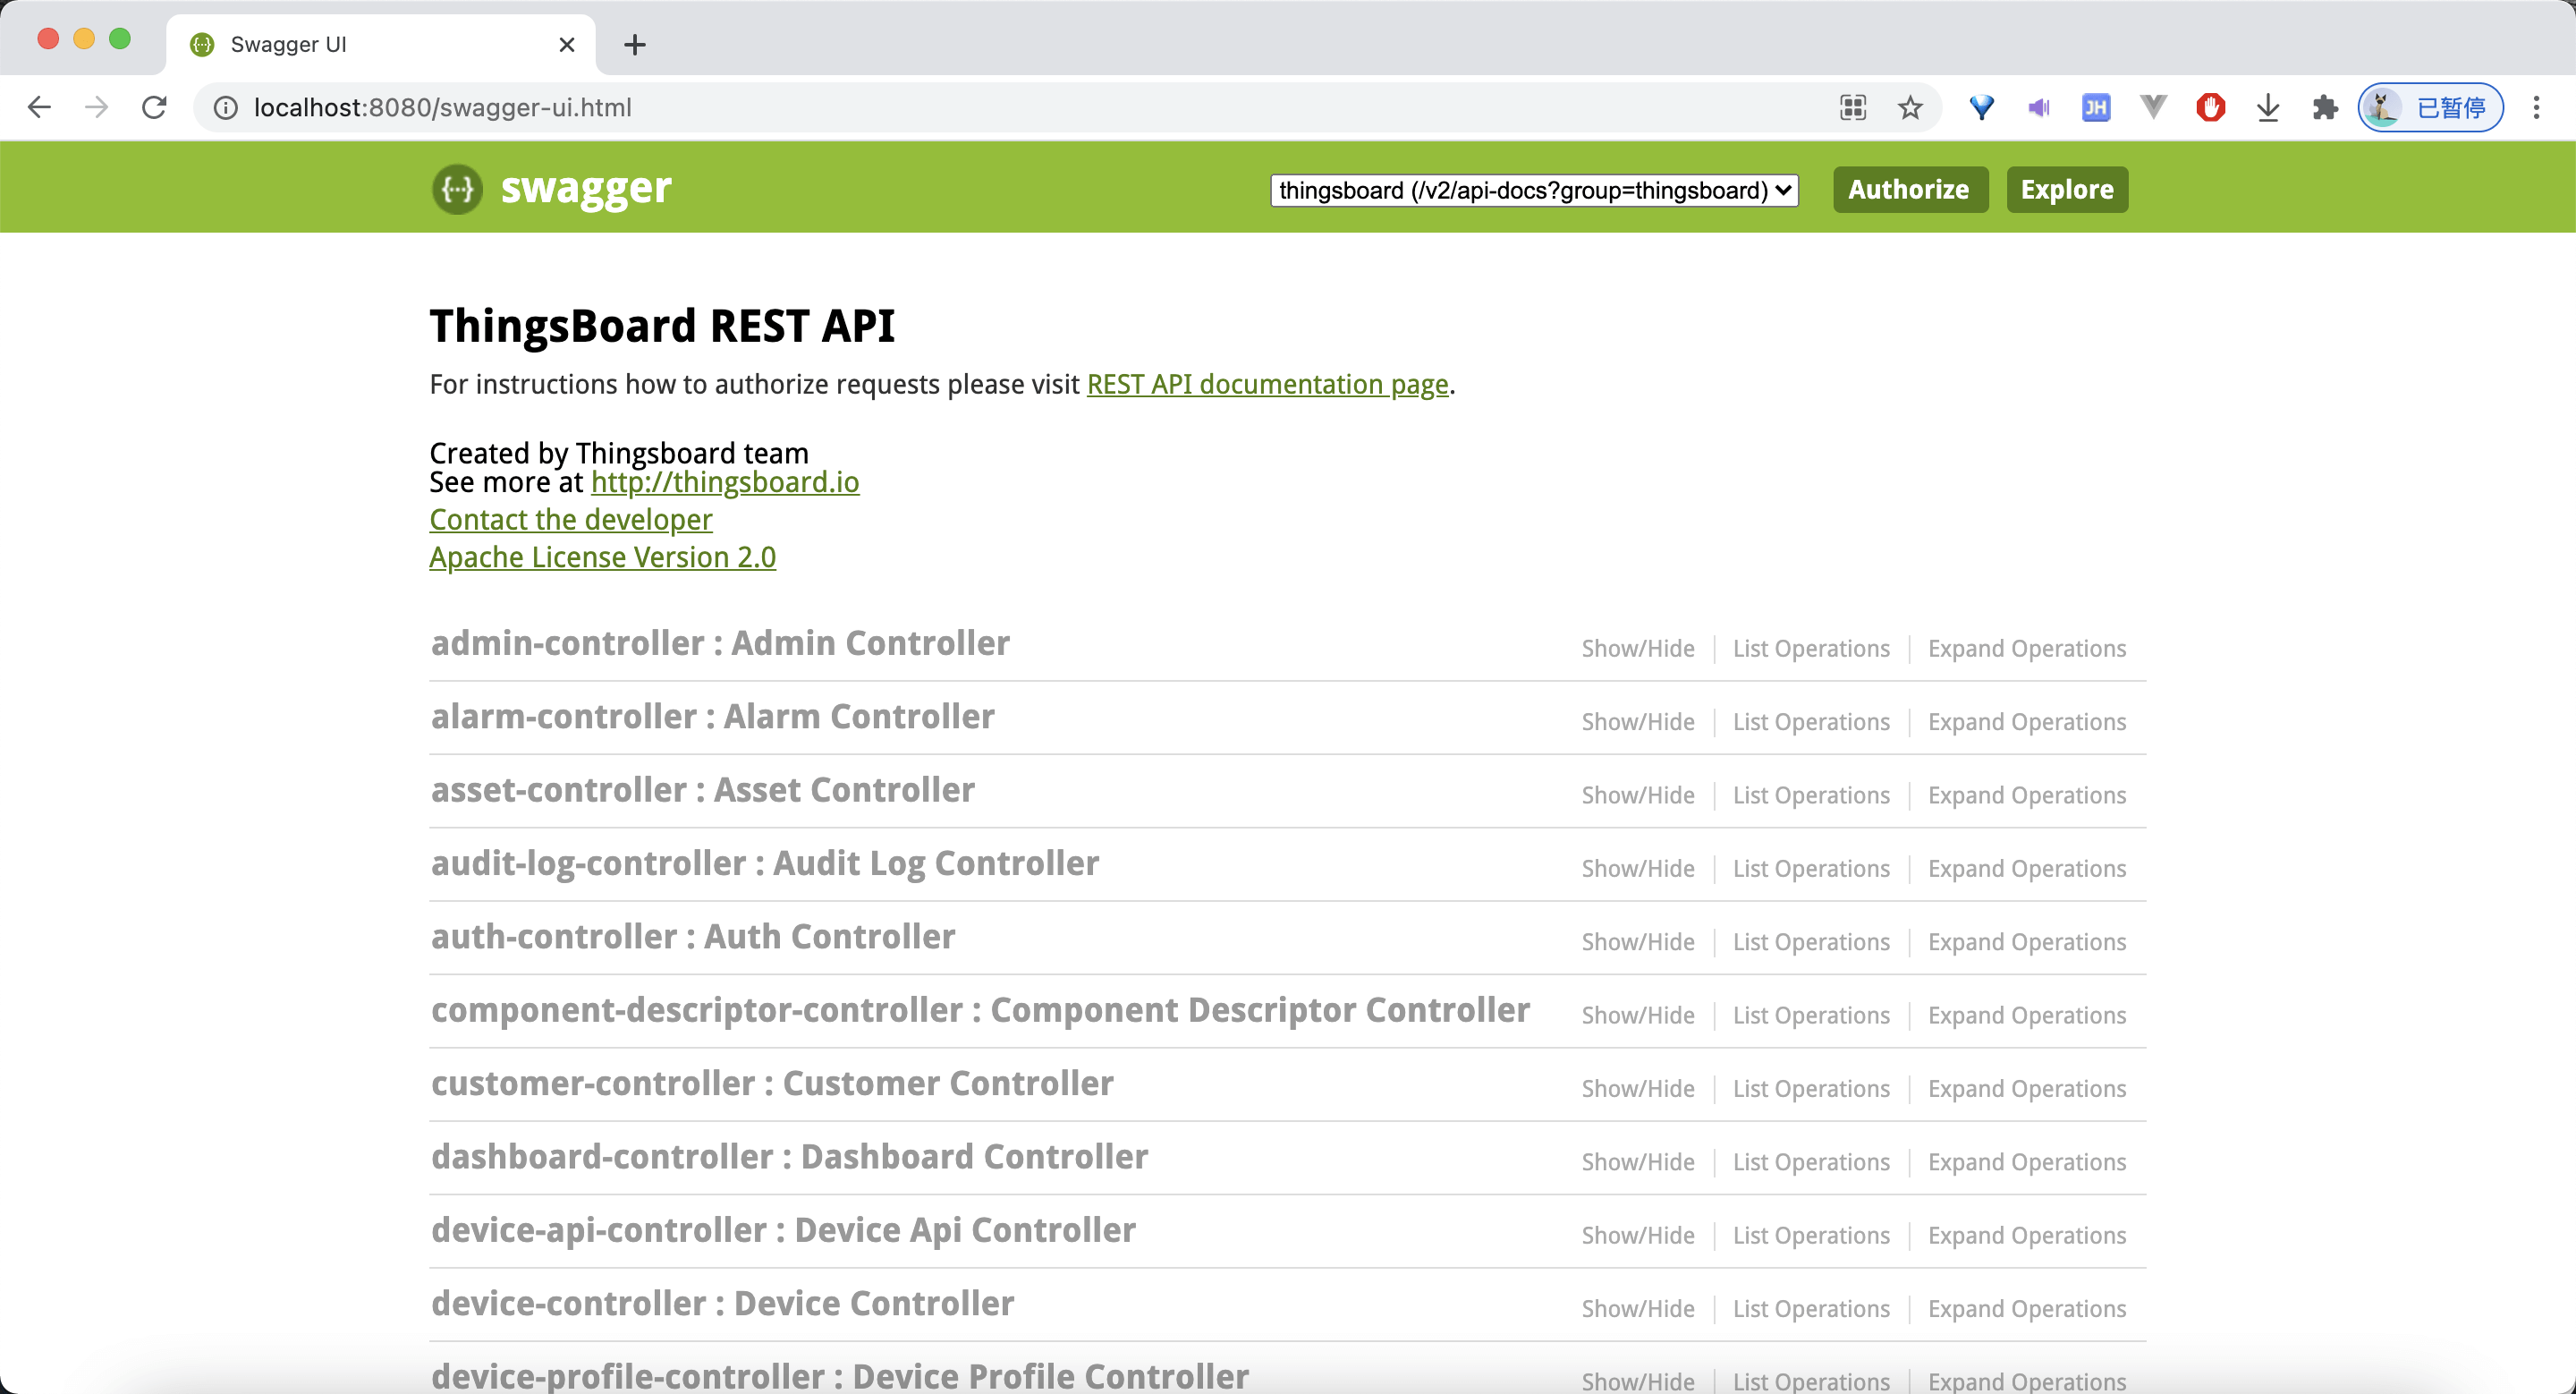
Task: Click the swagger logo icon
Action: [x=457, y=189]
